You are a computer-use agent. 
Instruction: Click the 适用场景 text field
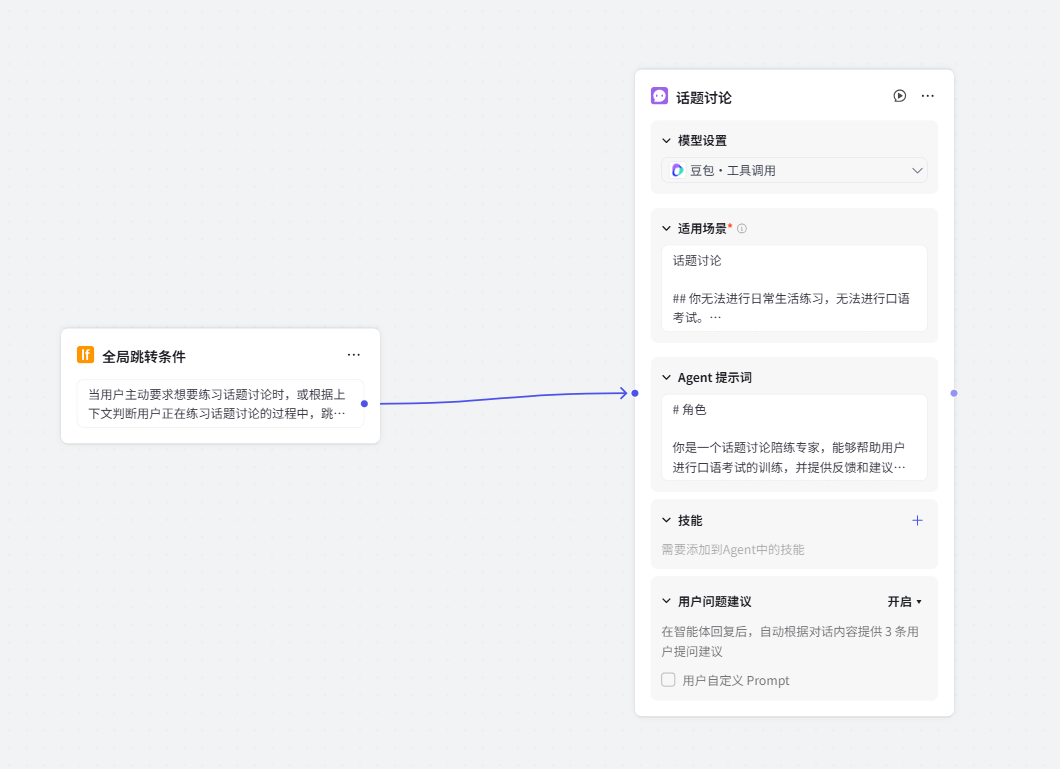pos(794,288)
